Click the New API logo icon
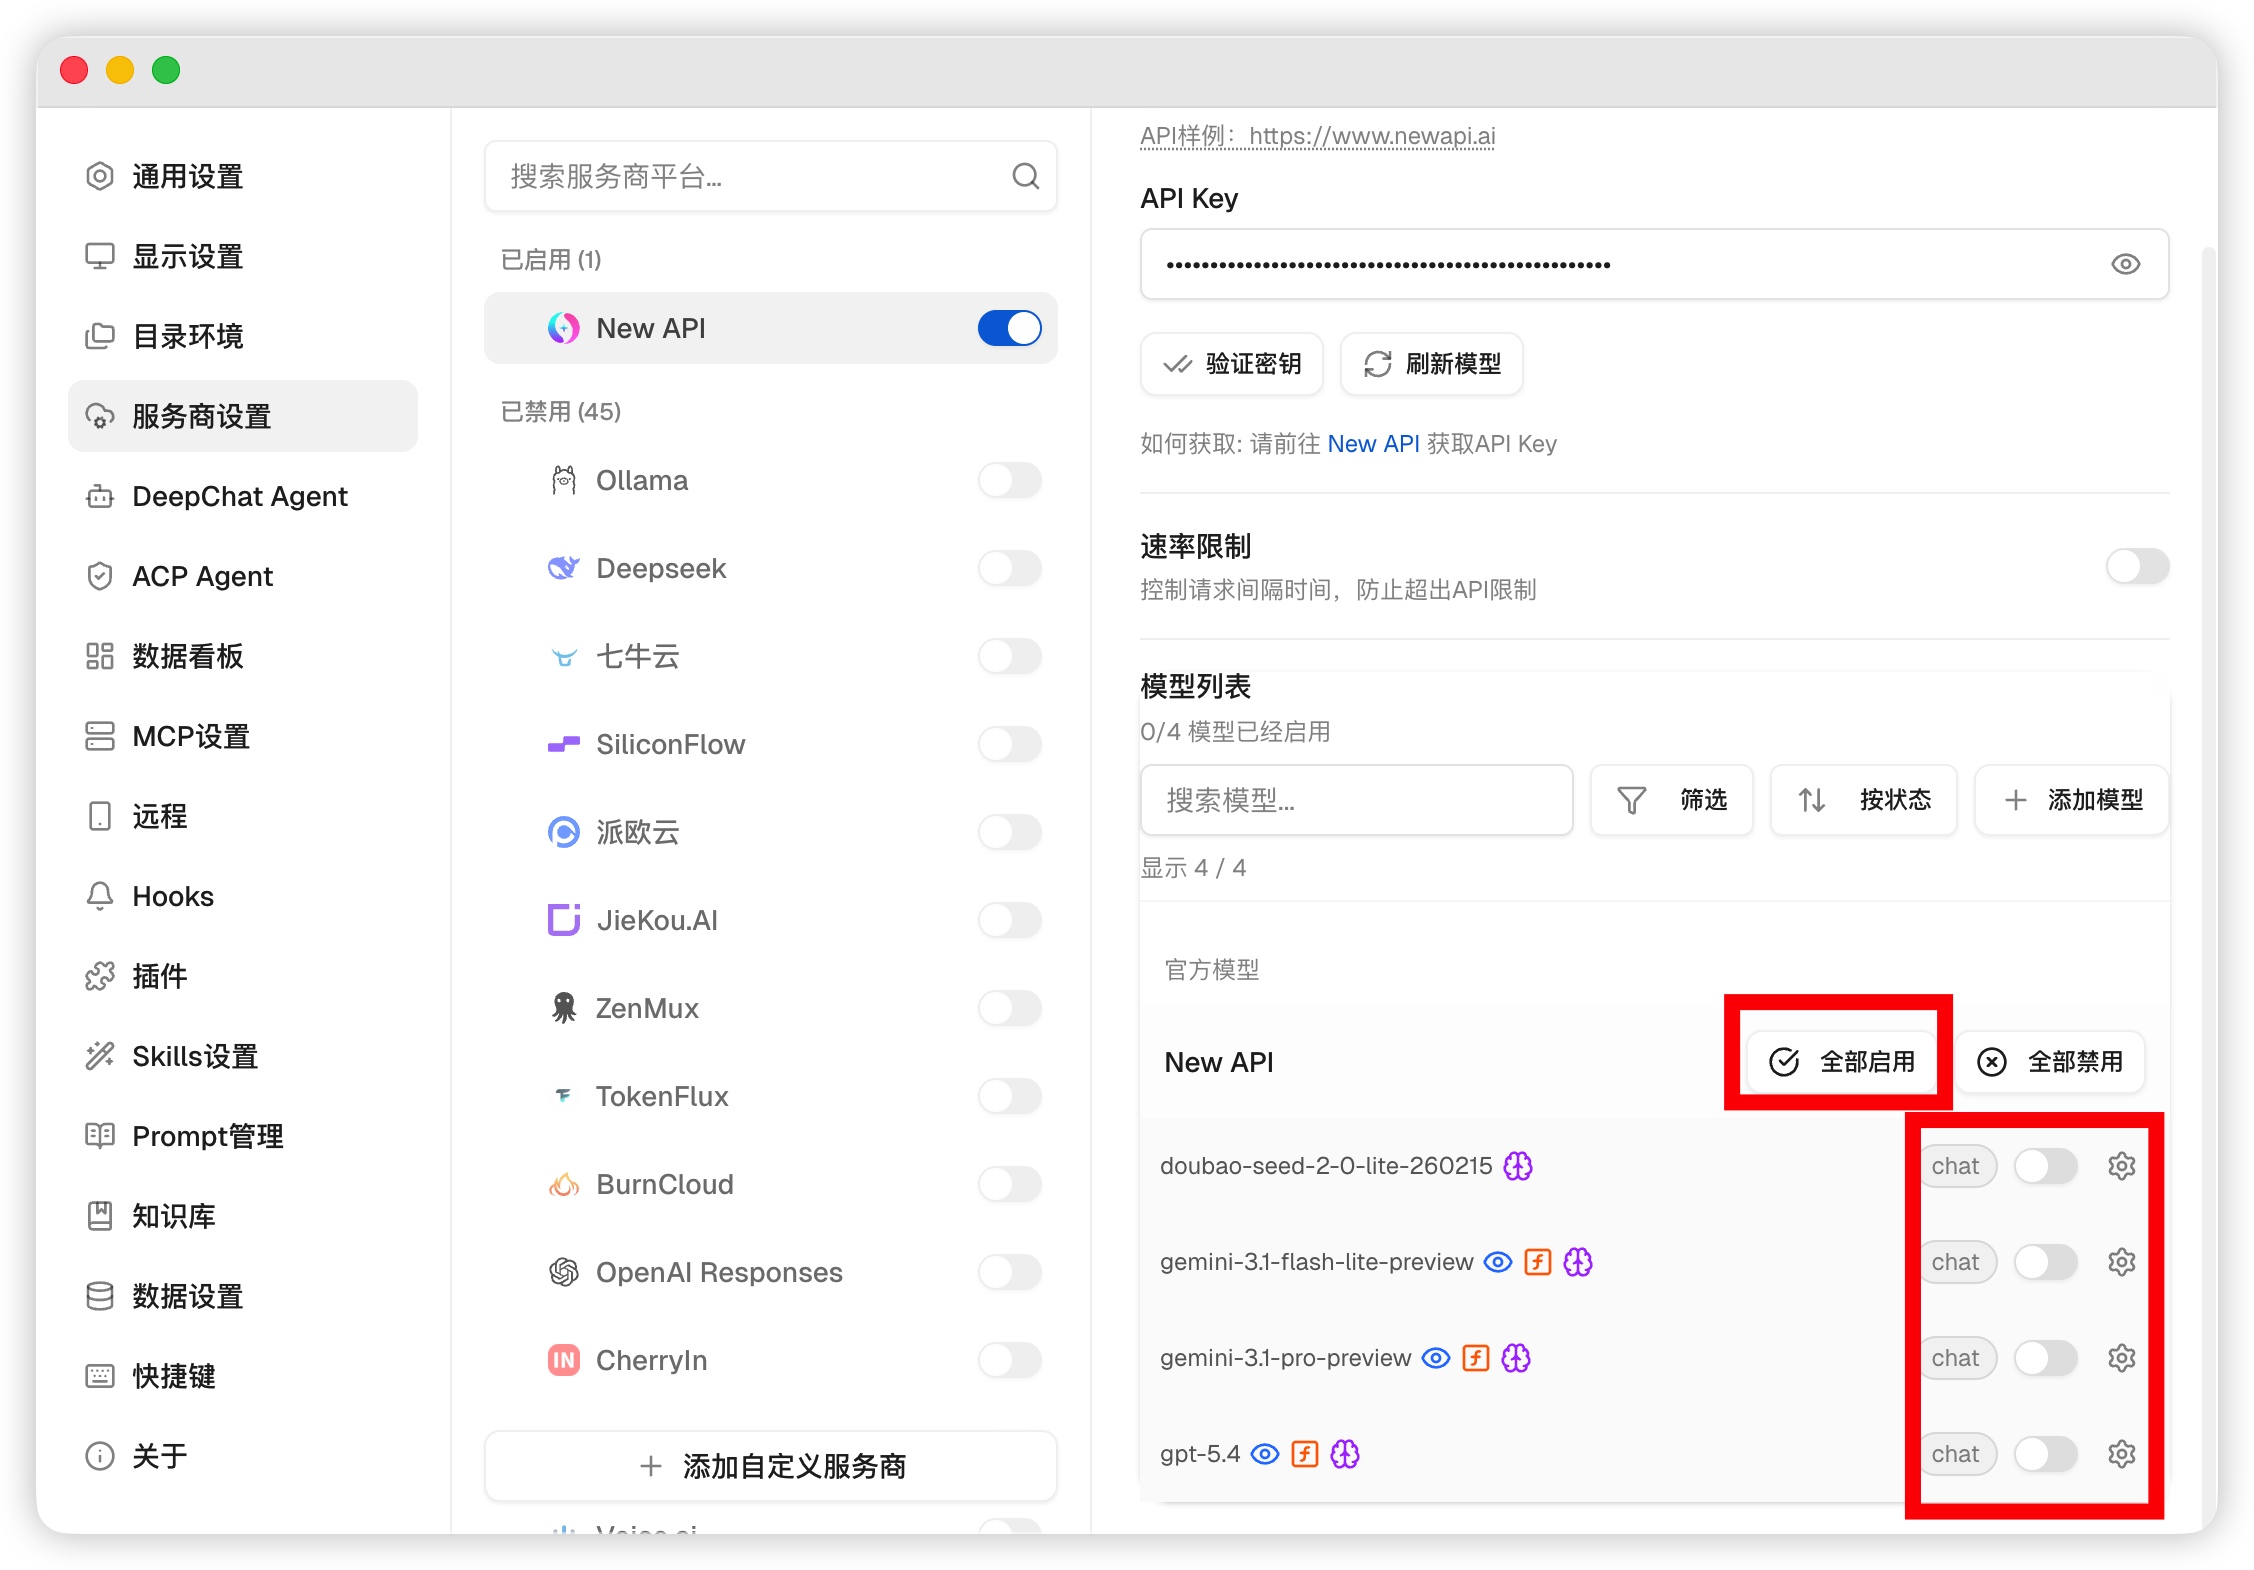Viewport: 2254px width, 1570px height. coord(564,328)
